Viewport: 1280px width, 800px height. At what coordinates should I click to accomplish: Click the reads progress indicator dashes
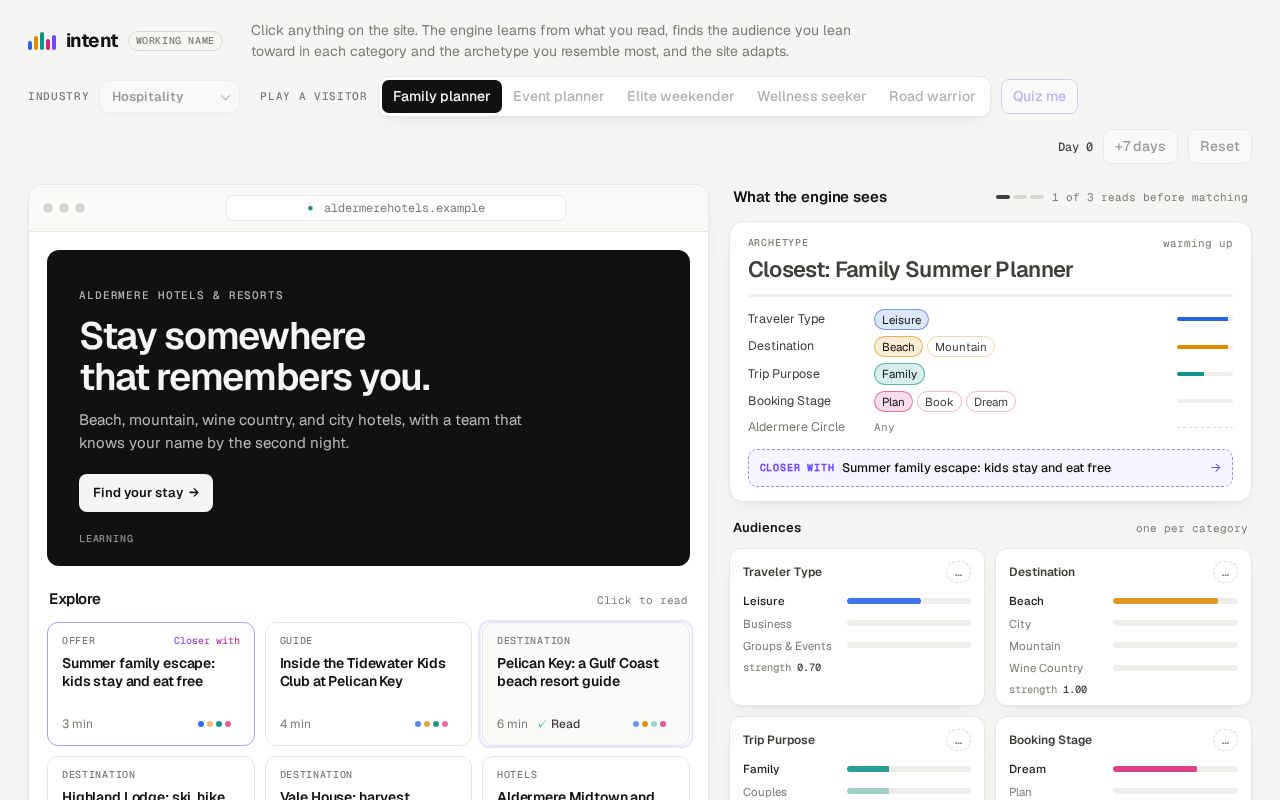1019,197
